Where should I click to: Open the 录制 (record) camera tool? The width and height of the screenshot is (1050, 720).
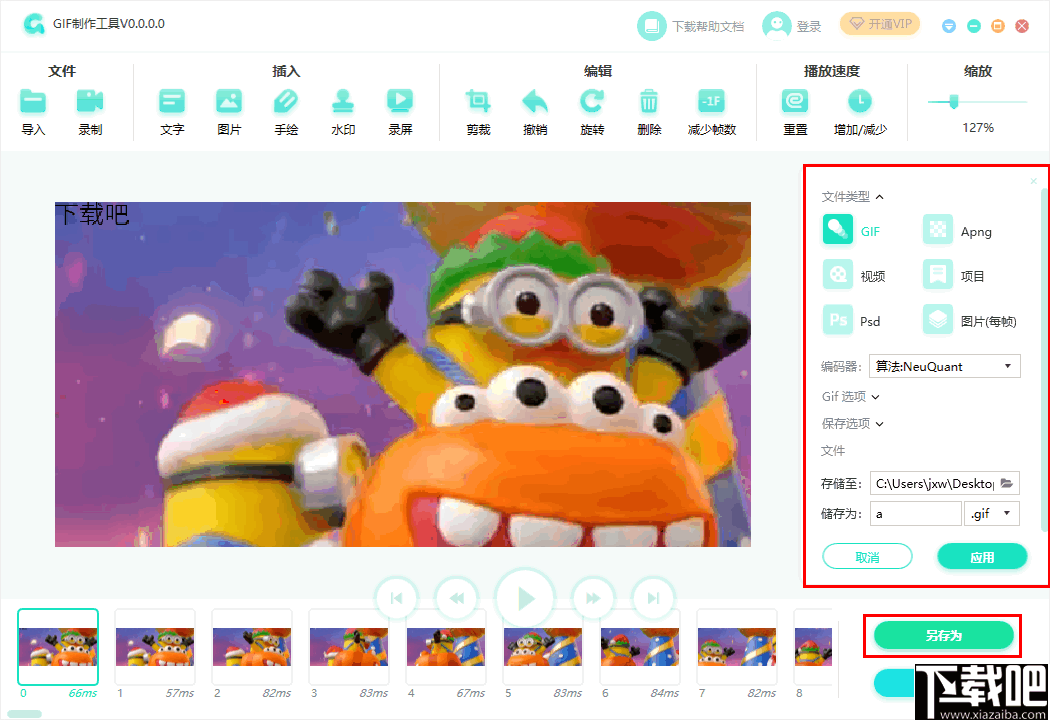[90, 101]
